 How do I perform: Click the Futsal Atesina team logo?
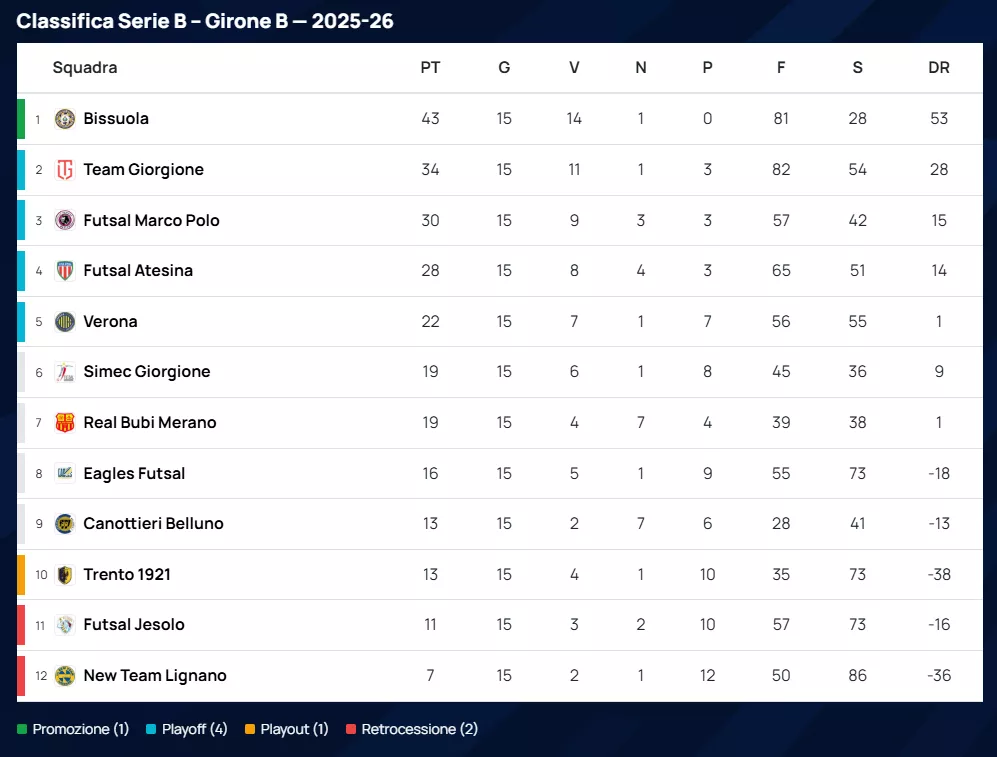point(65,271)
